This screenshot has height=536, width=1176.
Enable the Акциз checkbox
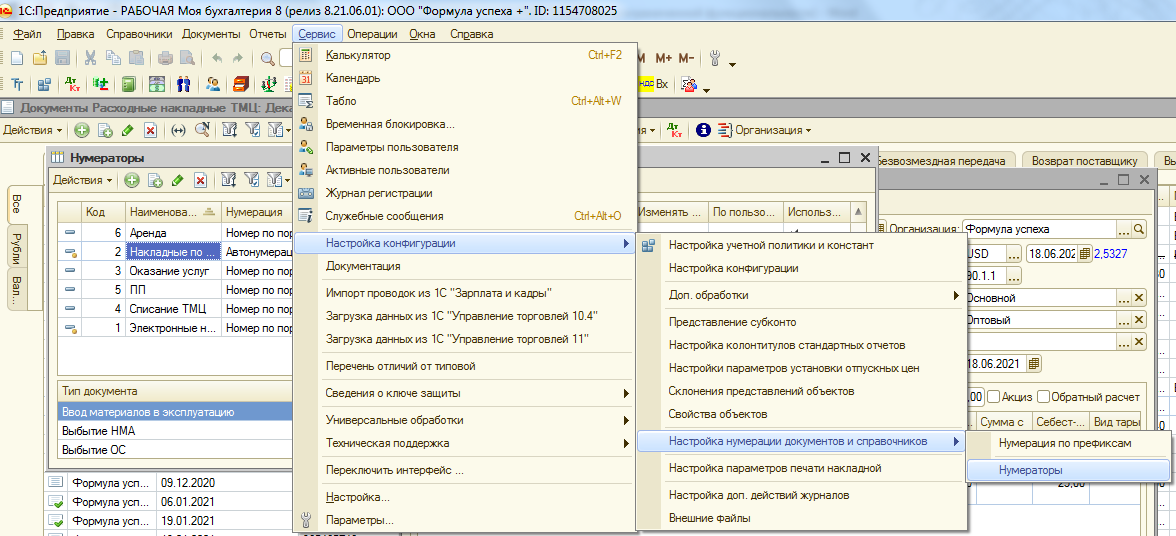coord(993,395)
